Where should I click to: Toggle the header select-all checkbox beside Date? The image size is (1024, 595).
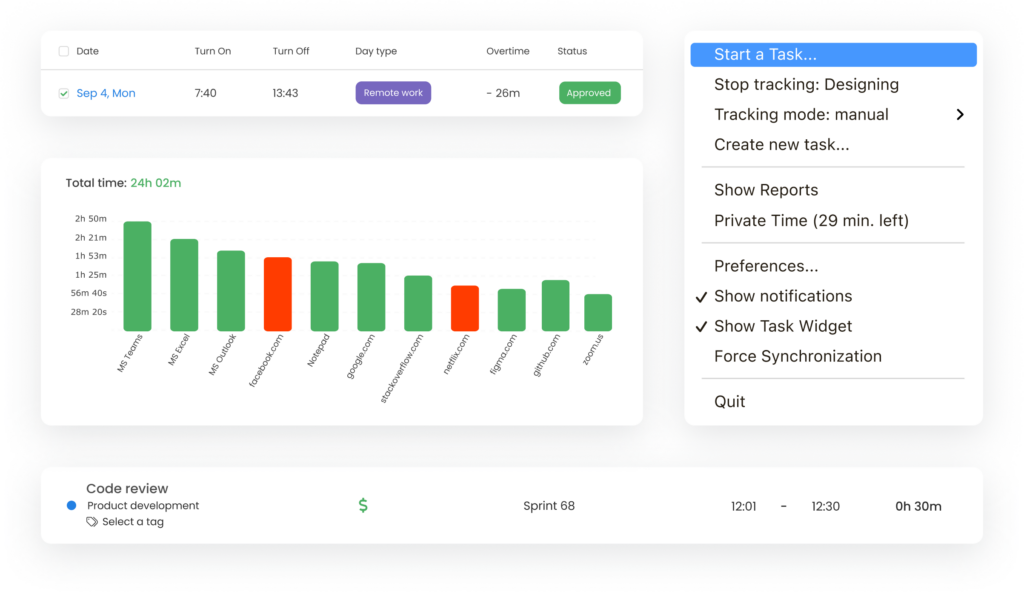[x=63, y=51]
